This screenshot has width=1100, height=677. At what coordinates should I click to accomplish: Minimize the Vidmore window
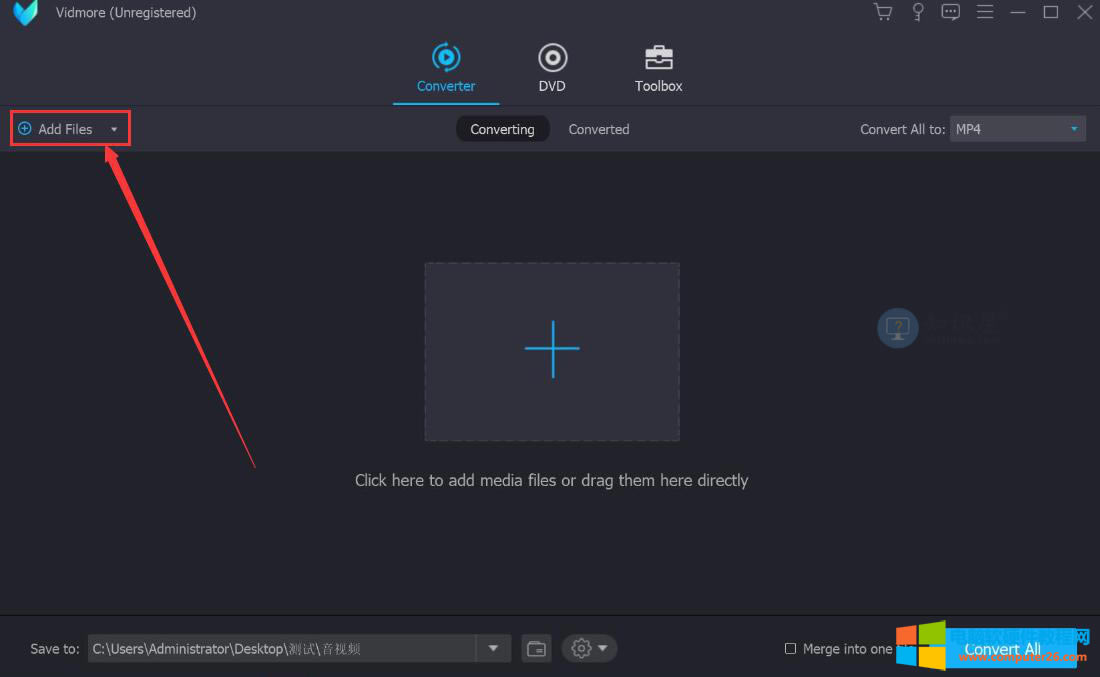coord(1018,12)
